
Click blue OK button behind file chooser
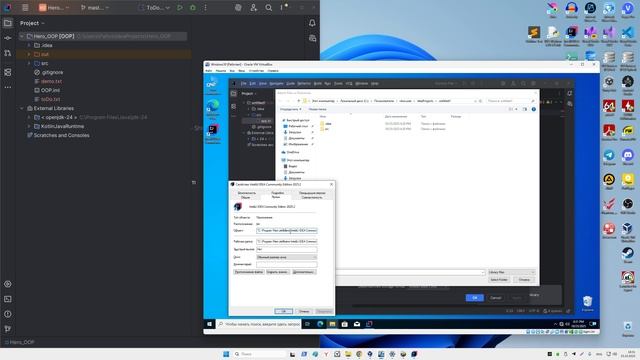coord(475,298)
